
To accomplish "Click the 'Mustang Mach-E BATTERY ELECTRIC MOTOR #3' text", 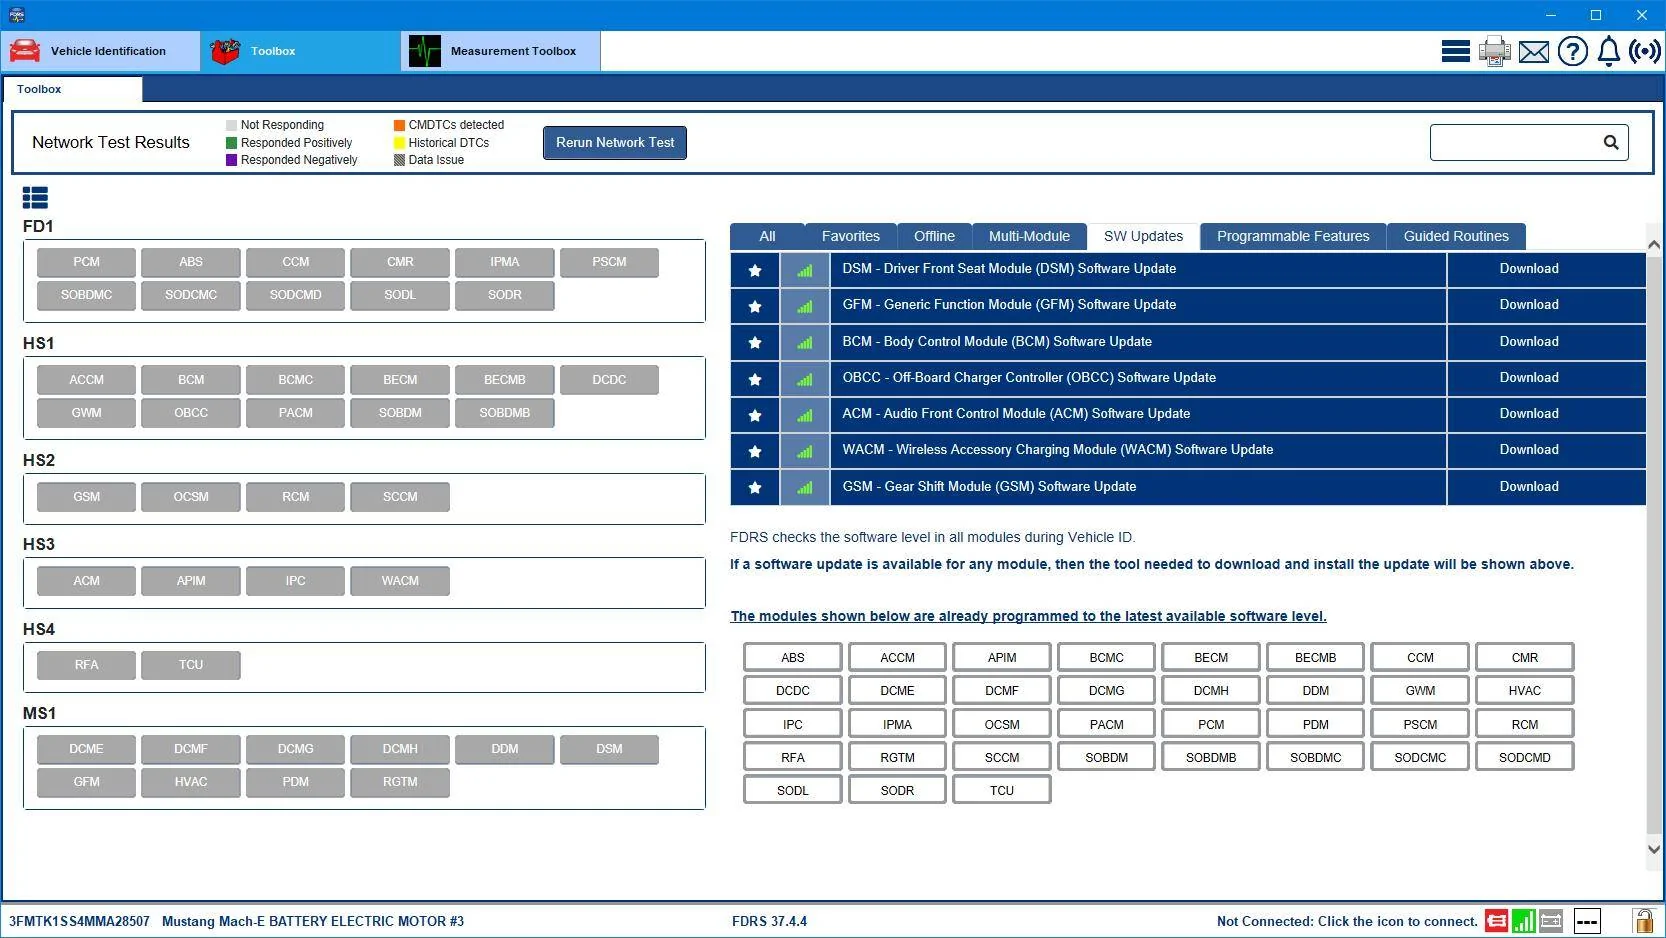I will click(x=313, y=921).
